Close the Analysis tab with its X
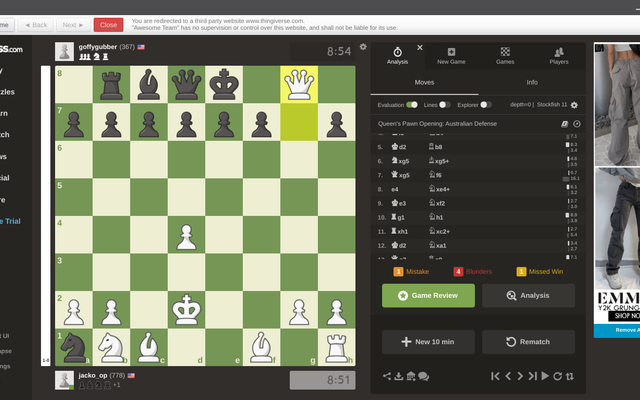The height and width of the screenshot is (400, 640). [x=420, y=47]
